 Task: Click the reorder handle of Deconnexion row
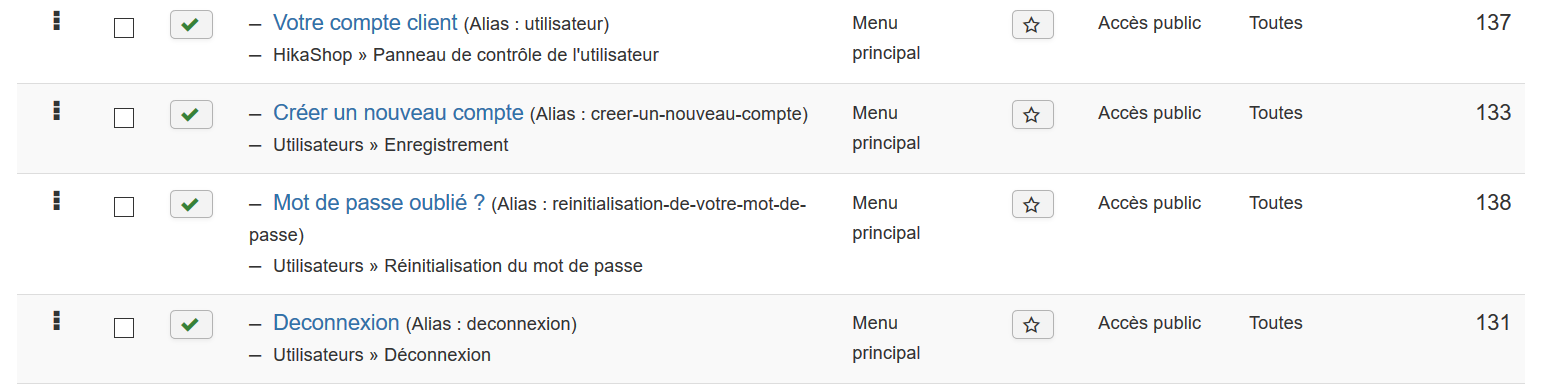[x=57, y=321]
